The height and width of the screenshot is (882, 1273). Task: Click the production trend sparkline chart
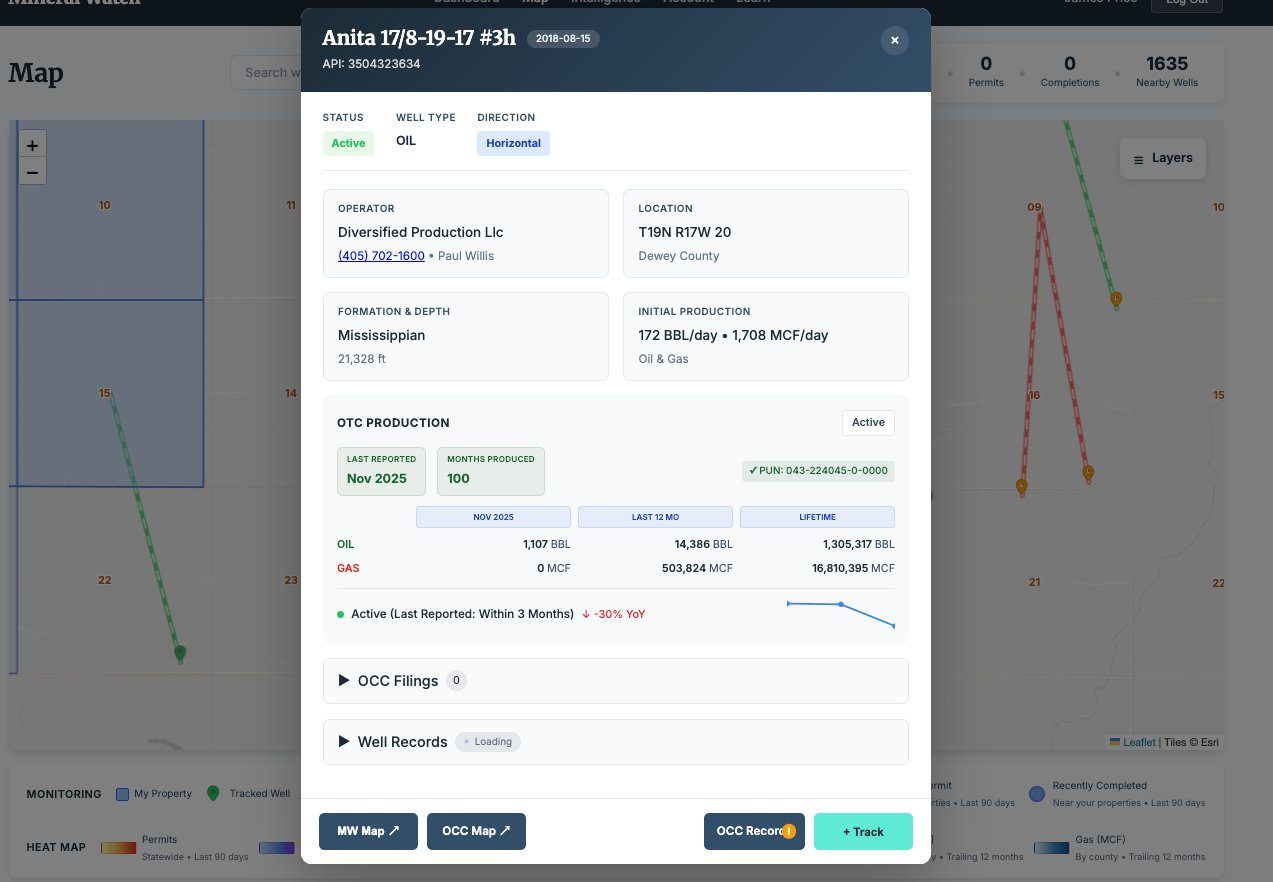(840, 613)
